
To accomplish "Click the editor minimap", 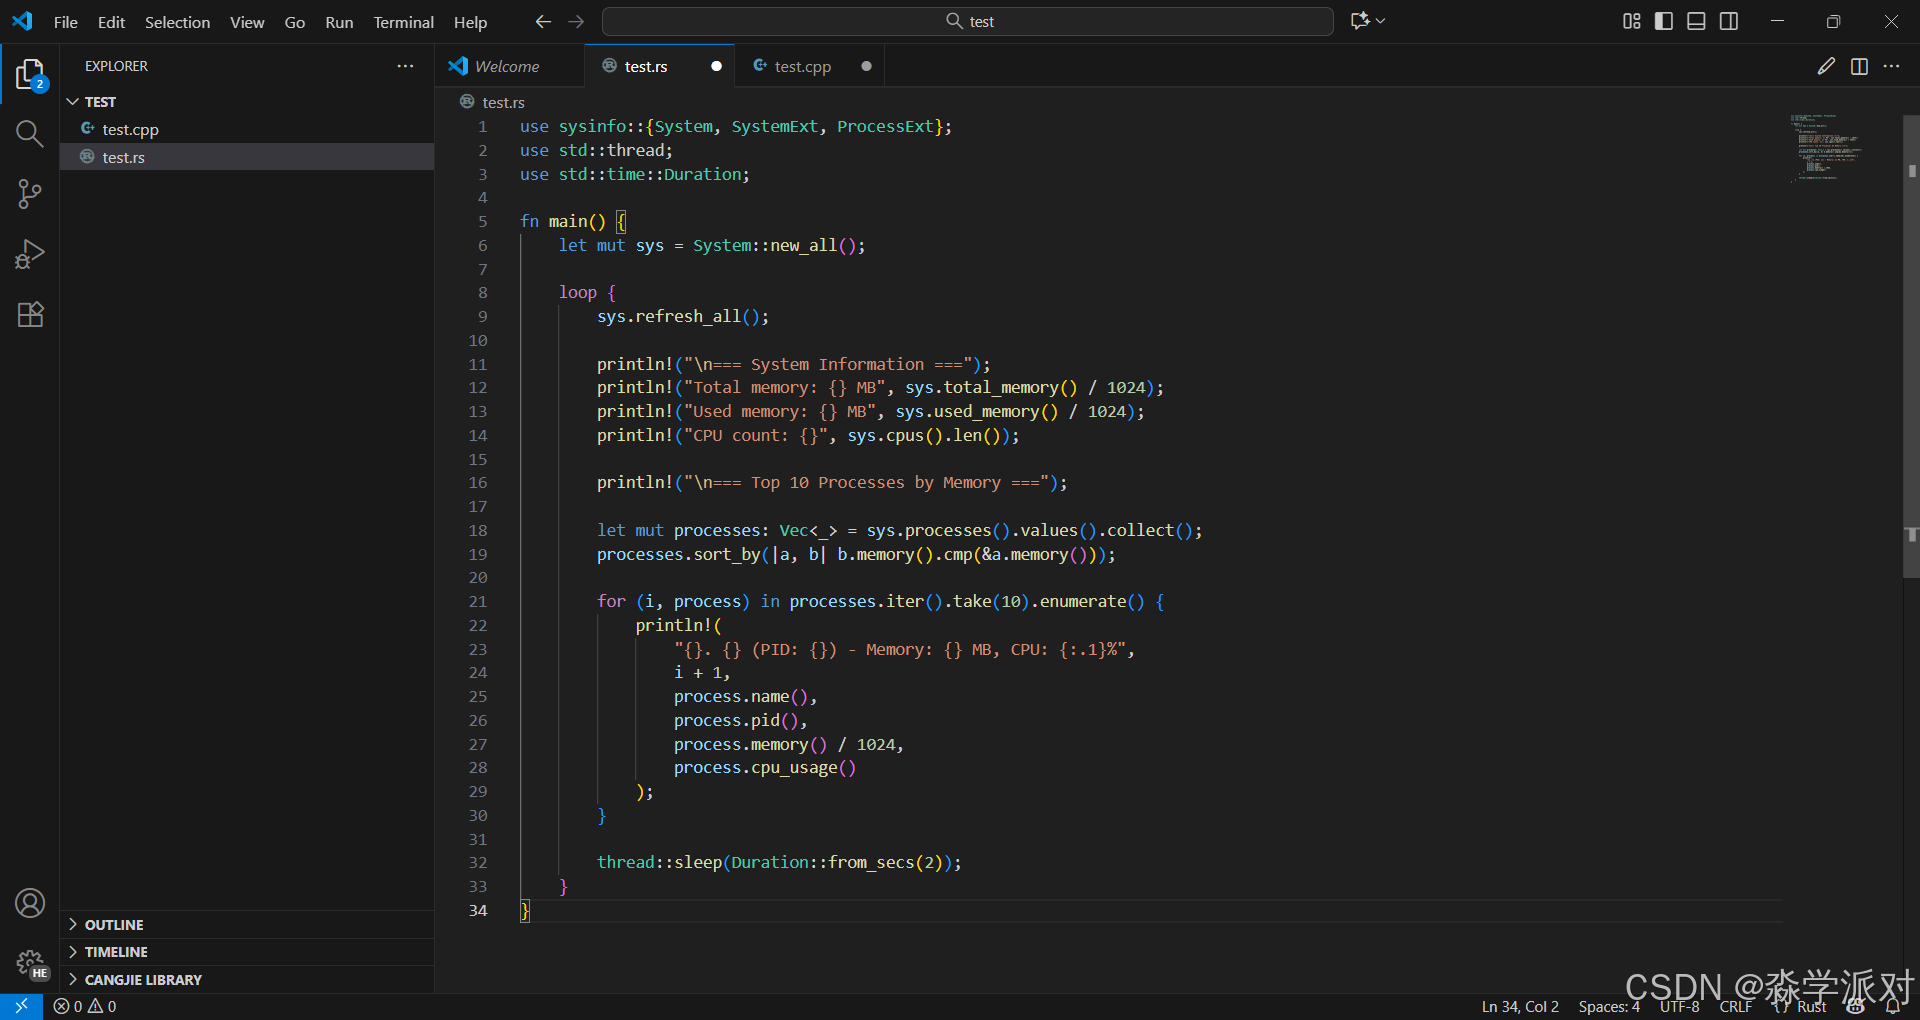I will tap(1826, 147).
